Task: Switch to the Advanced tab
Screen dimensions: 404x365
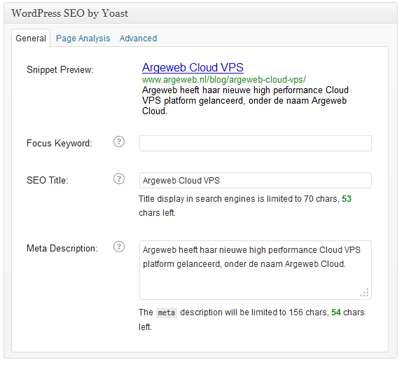Action: (x=138, y=38)
